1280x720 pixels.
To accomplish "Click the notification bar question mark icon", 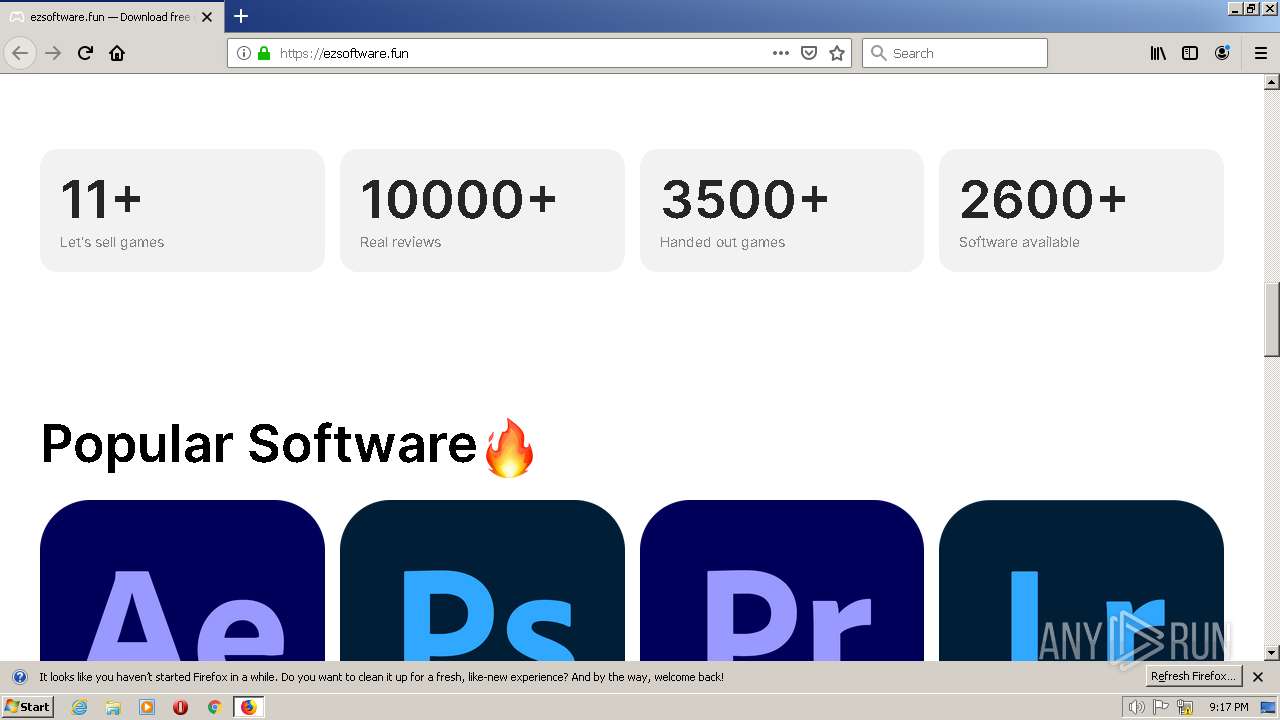I will tap(19, 677).
